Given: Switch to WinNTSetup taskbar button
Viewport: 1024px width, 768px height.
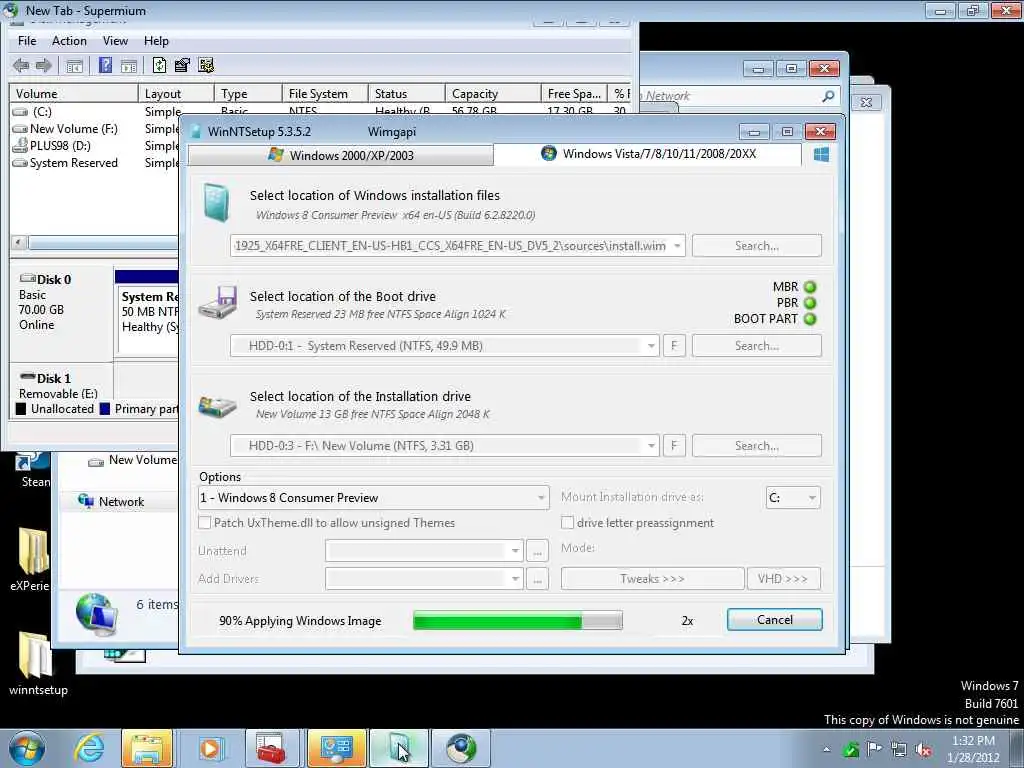Looking at the screenshot, I should (x=398, y=748).
